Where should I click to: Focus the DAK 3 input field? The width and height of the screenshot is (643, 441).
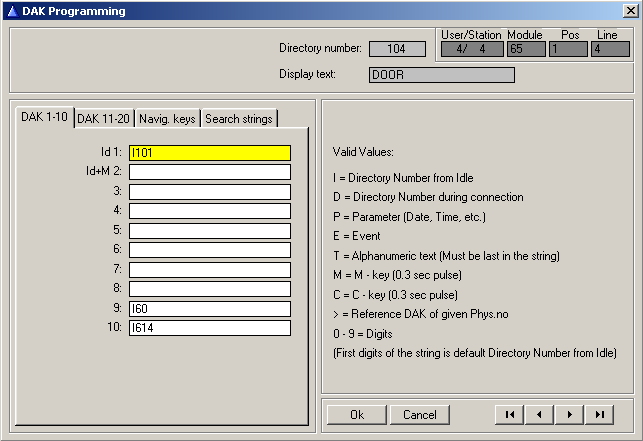[x=209, y=192]
